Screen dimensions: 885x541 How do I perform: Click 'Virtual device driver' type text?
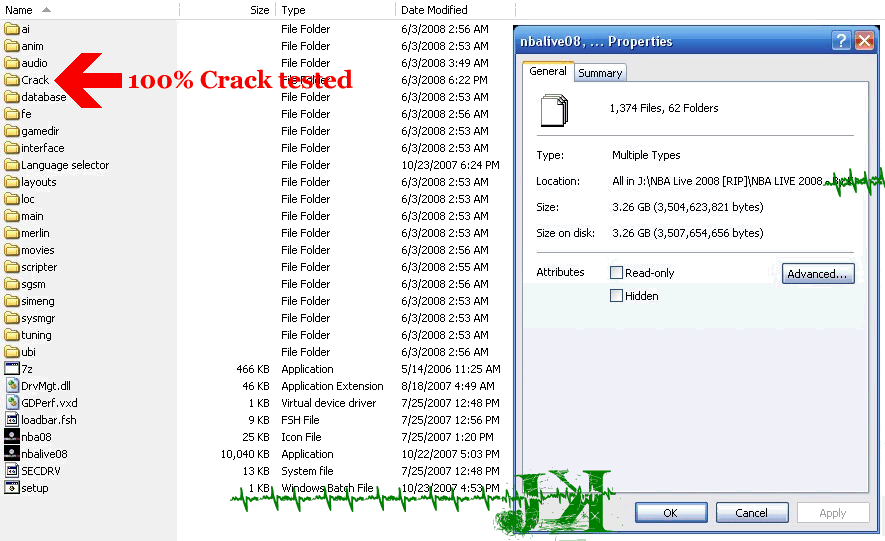(328, 403)
